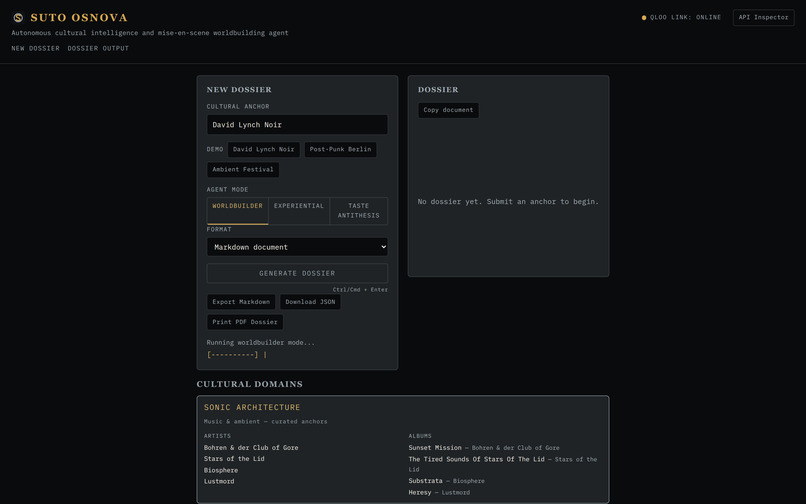Download the dossier JSON
The height and width of the screenshot is (504, 806).
[310, 302]
